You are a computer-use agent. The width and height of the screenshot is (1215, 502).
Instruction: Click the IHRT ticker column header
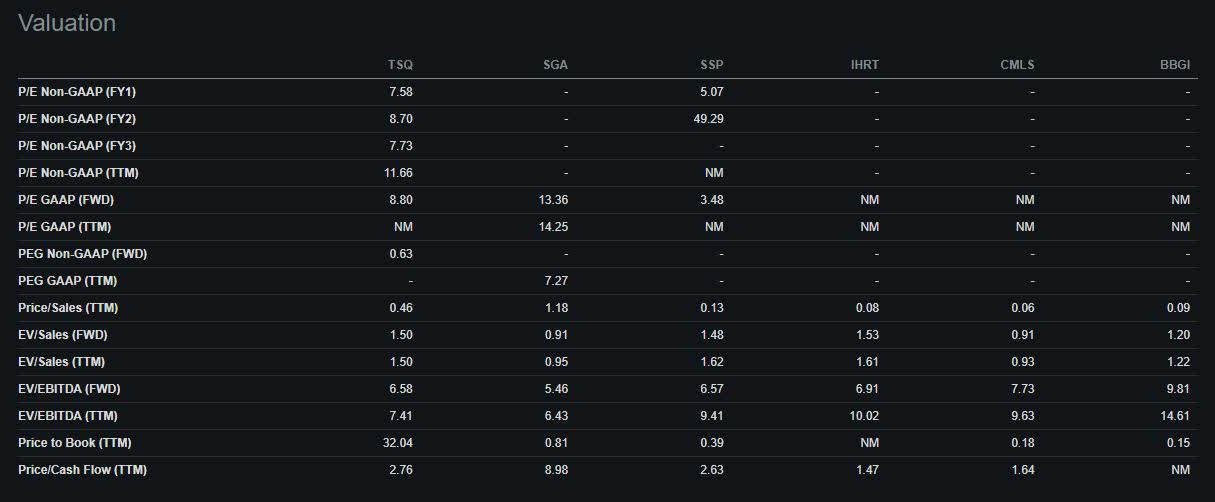point(864,65)
